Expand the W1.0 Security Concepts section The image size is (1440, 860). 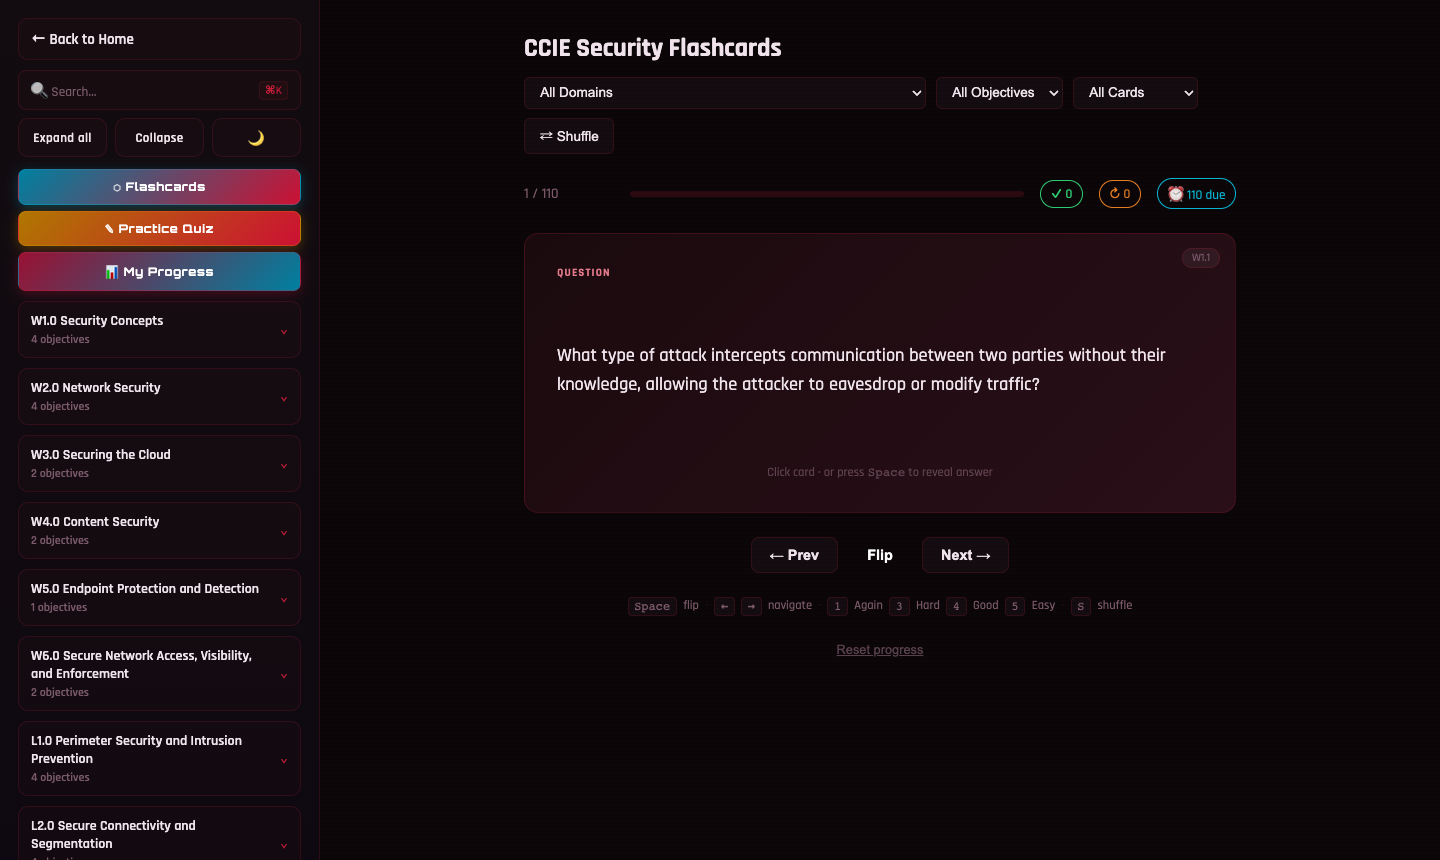[159, 328]
